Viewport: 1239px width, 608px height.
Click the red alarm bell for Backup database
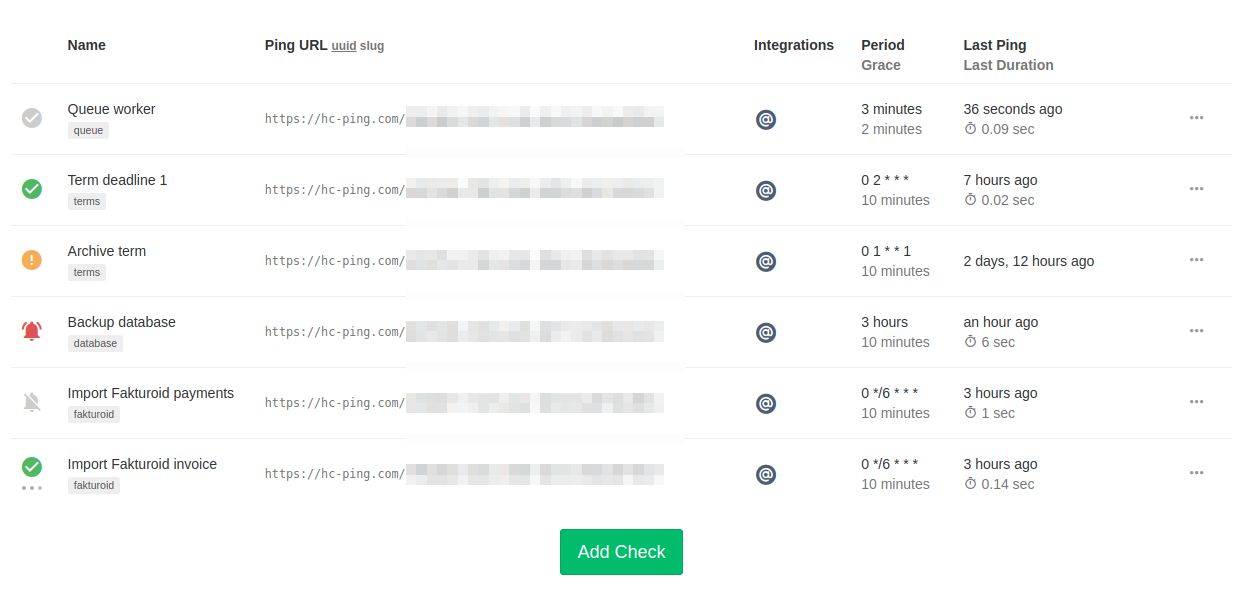tap(32, 331)
